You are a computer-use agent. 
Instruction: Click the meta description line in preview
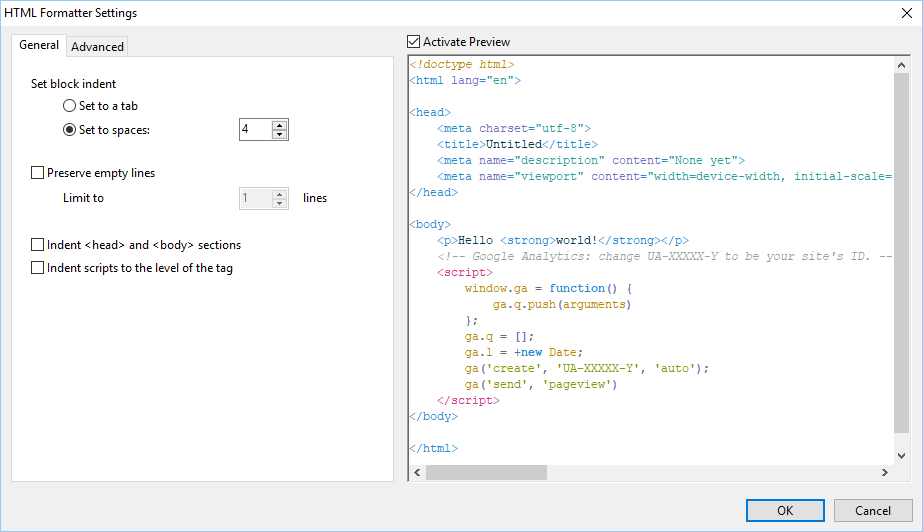tap(591, 160)
